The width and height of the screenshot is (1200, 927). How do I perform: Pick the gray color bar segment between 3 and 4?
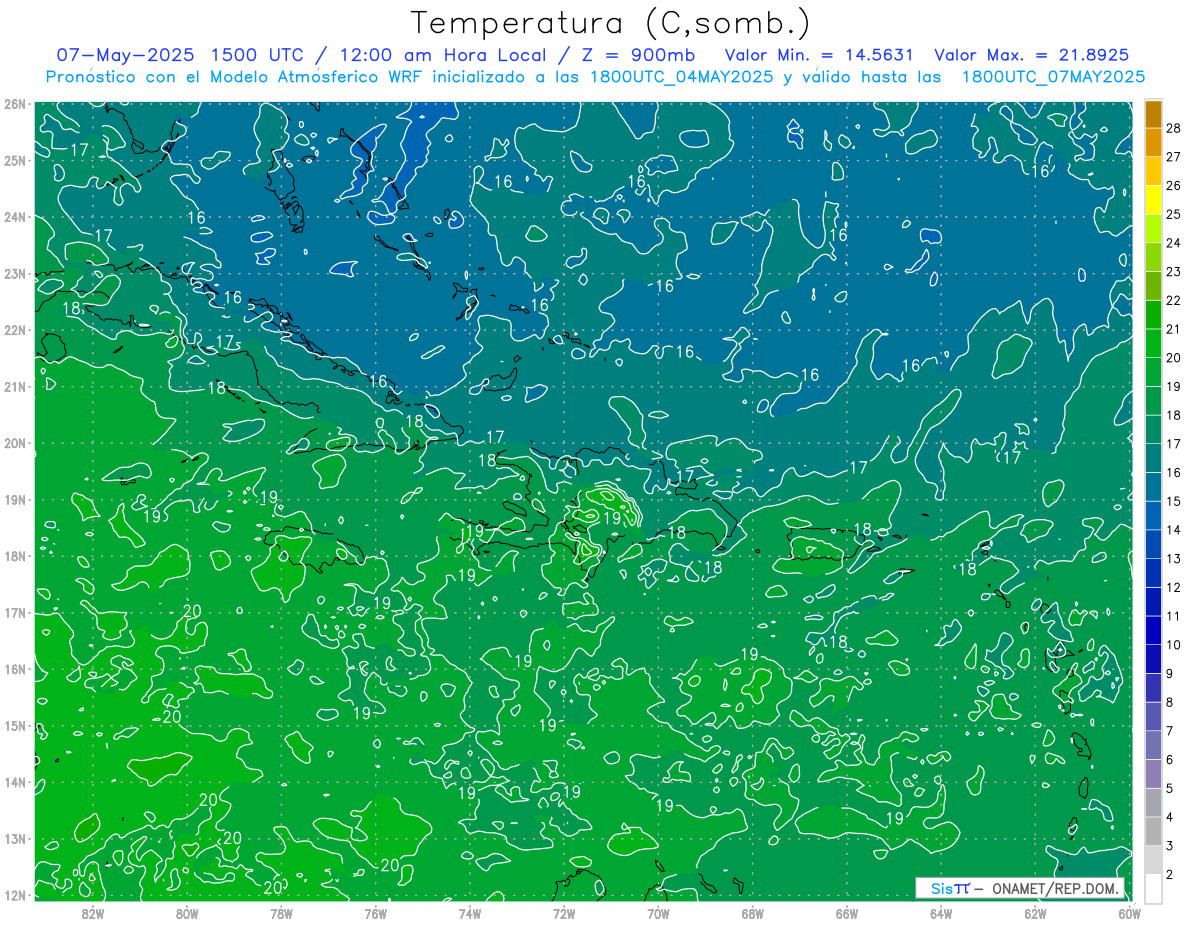click(x=1153, y=833)
